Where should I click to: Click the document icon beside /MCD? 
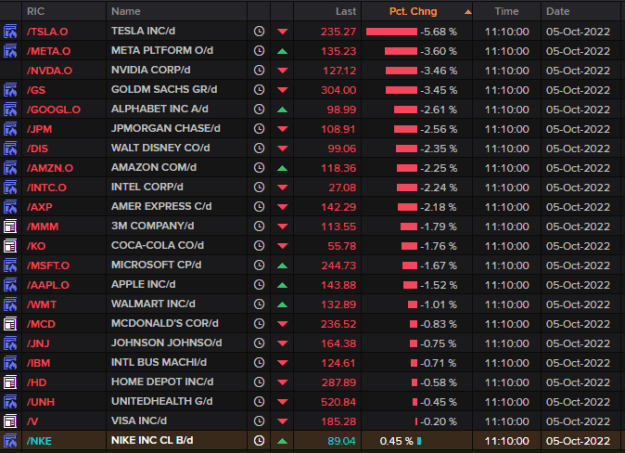coord(10,324)
